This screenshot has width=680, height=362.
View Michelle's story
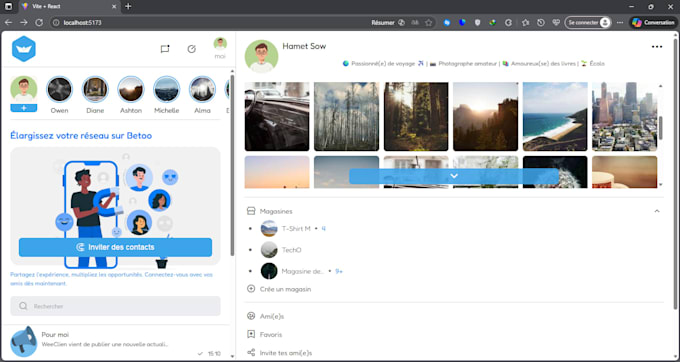pos(167,89)
